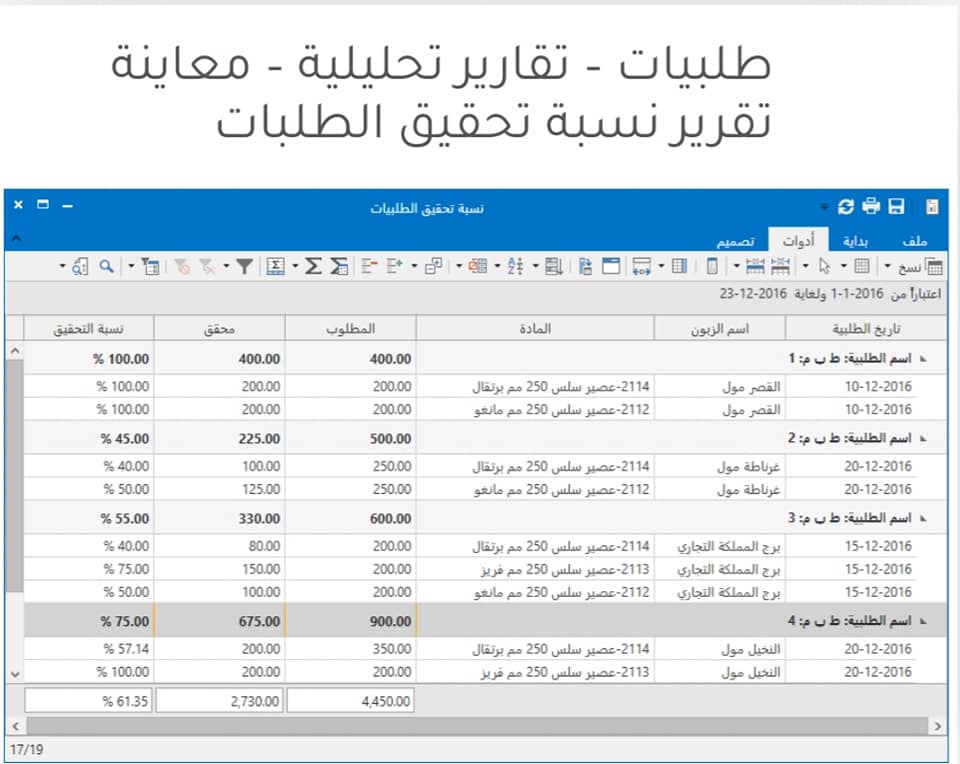
Task: Click the rows sort-down list icon
Action: [553, 266]
